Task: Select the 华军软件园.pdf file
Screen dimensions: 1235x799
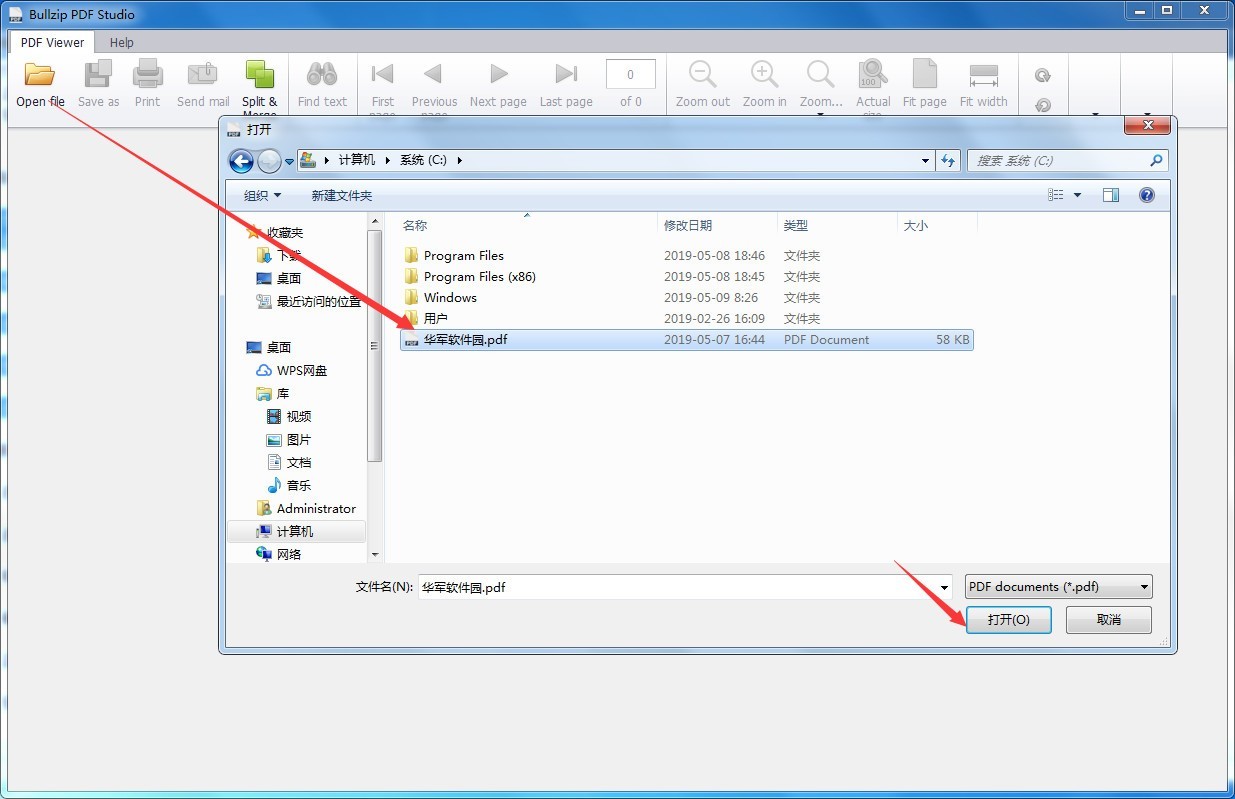Action: pyautogui.click(x=686, y=340)
